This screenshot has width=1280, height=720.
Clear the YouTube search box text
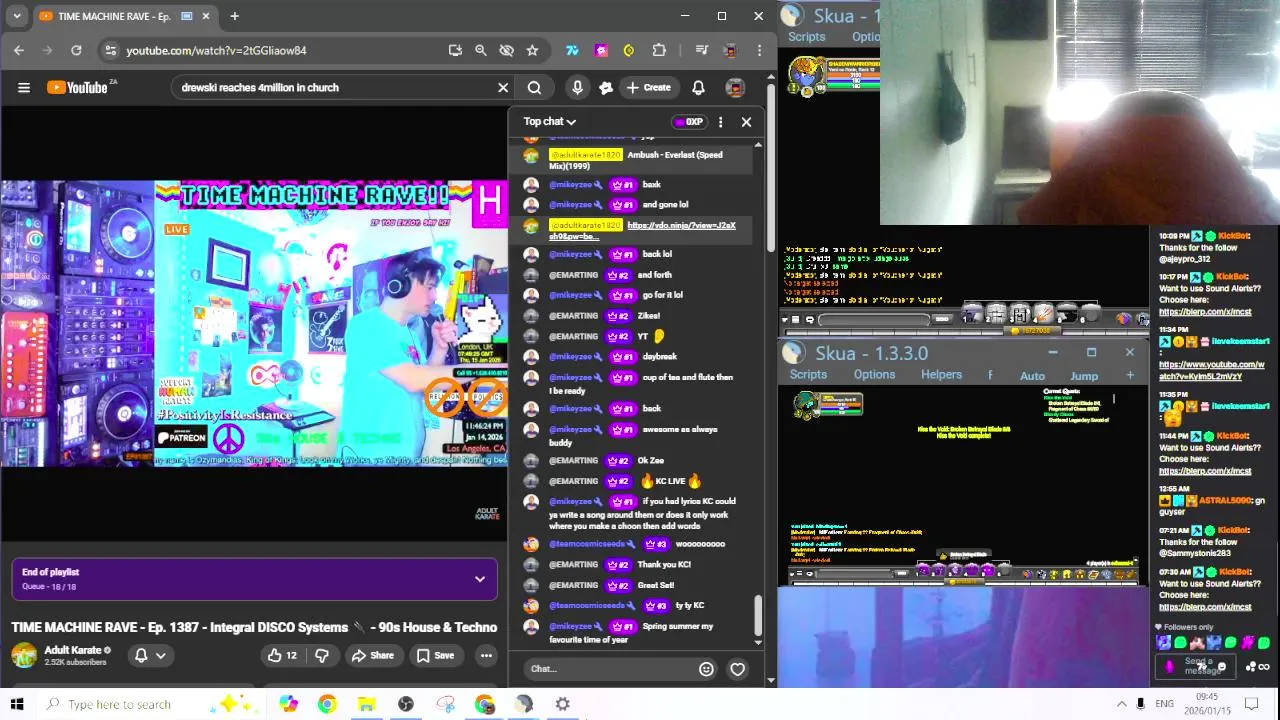point(503,88)
